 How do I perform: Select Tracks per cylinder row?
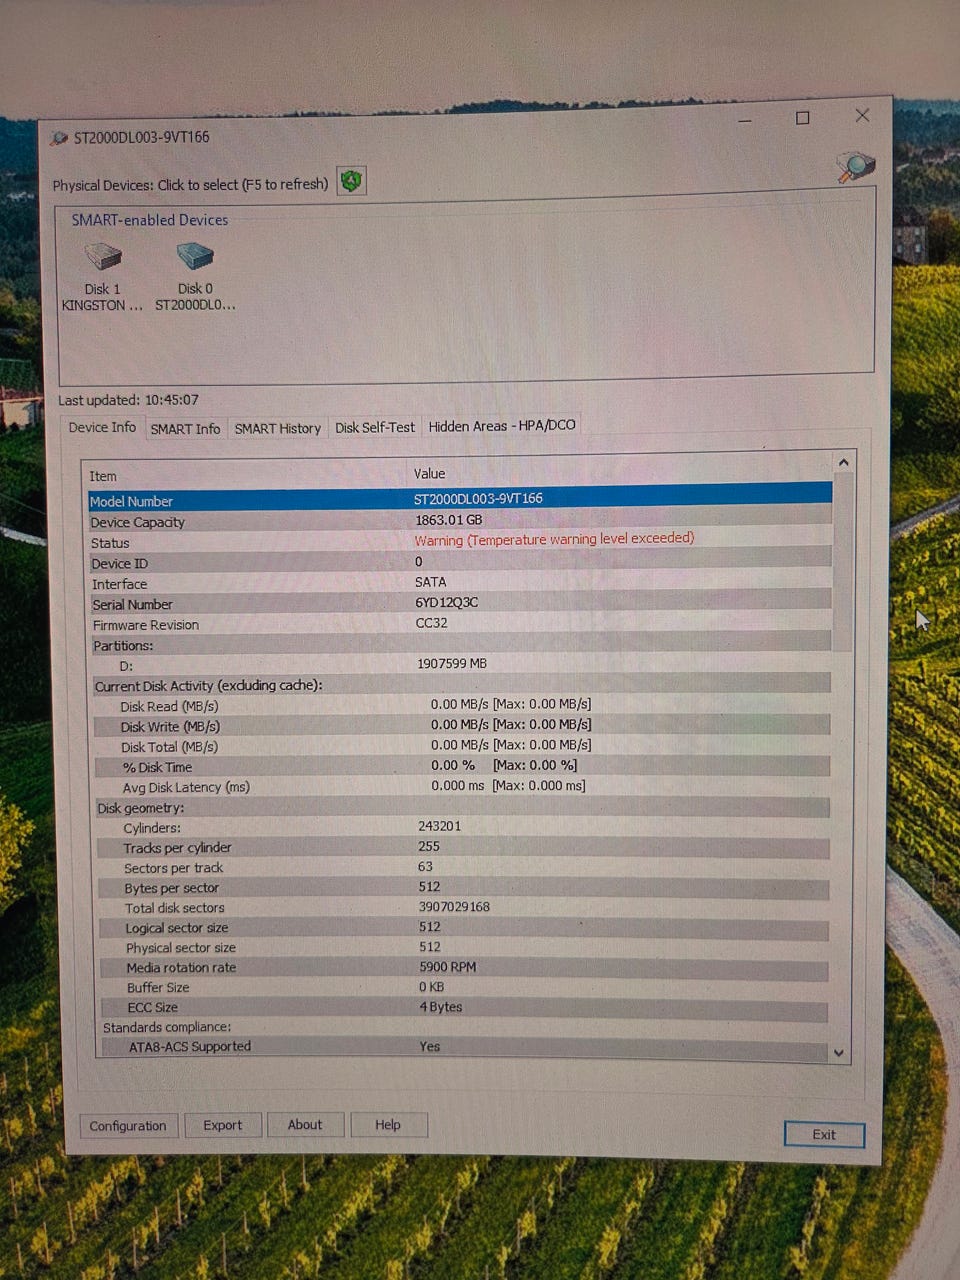tap(462, 847)
